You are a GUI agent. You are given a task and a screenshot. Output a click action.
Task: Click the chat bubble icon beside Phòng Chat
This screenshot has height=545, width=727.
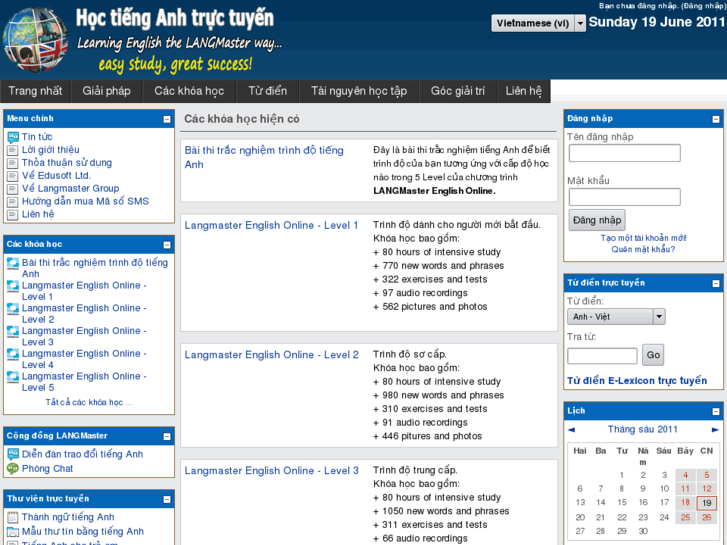pos(13,469)
